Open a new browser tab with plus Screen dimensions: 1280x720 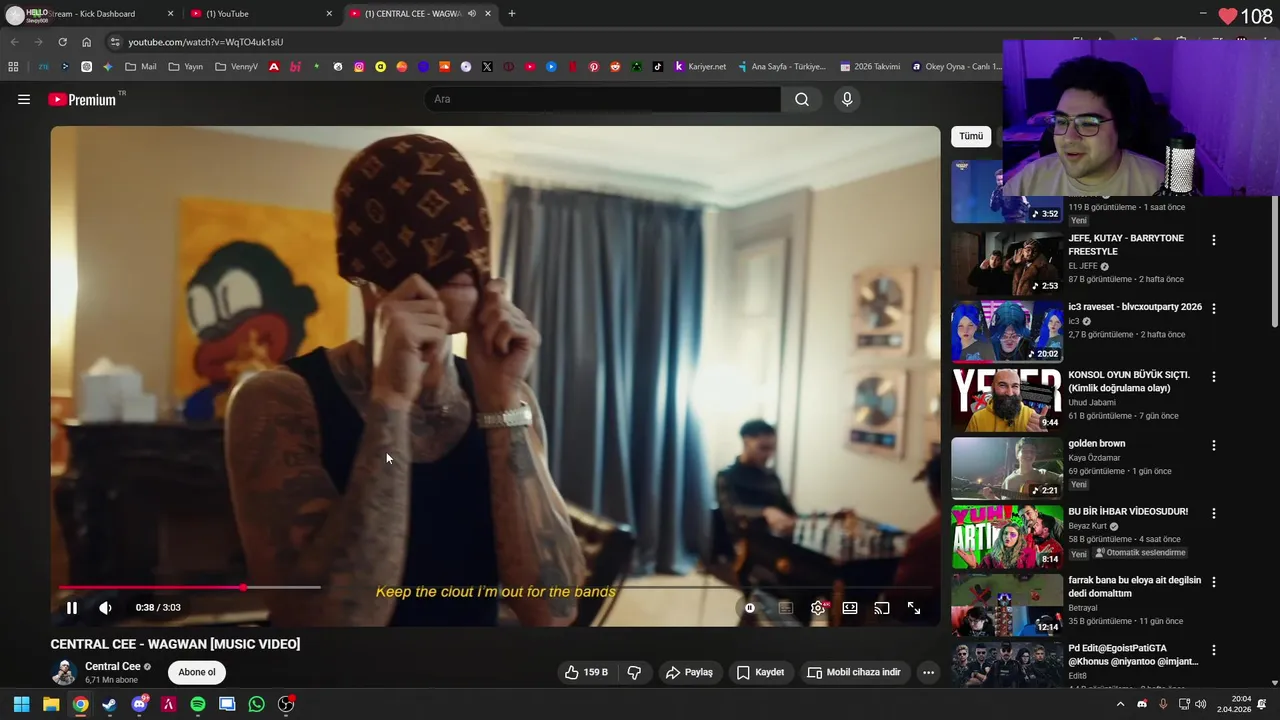512,14
